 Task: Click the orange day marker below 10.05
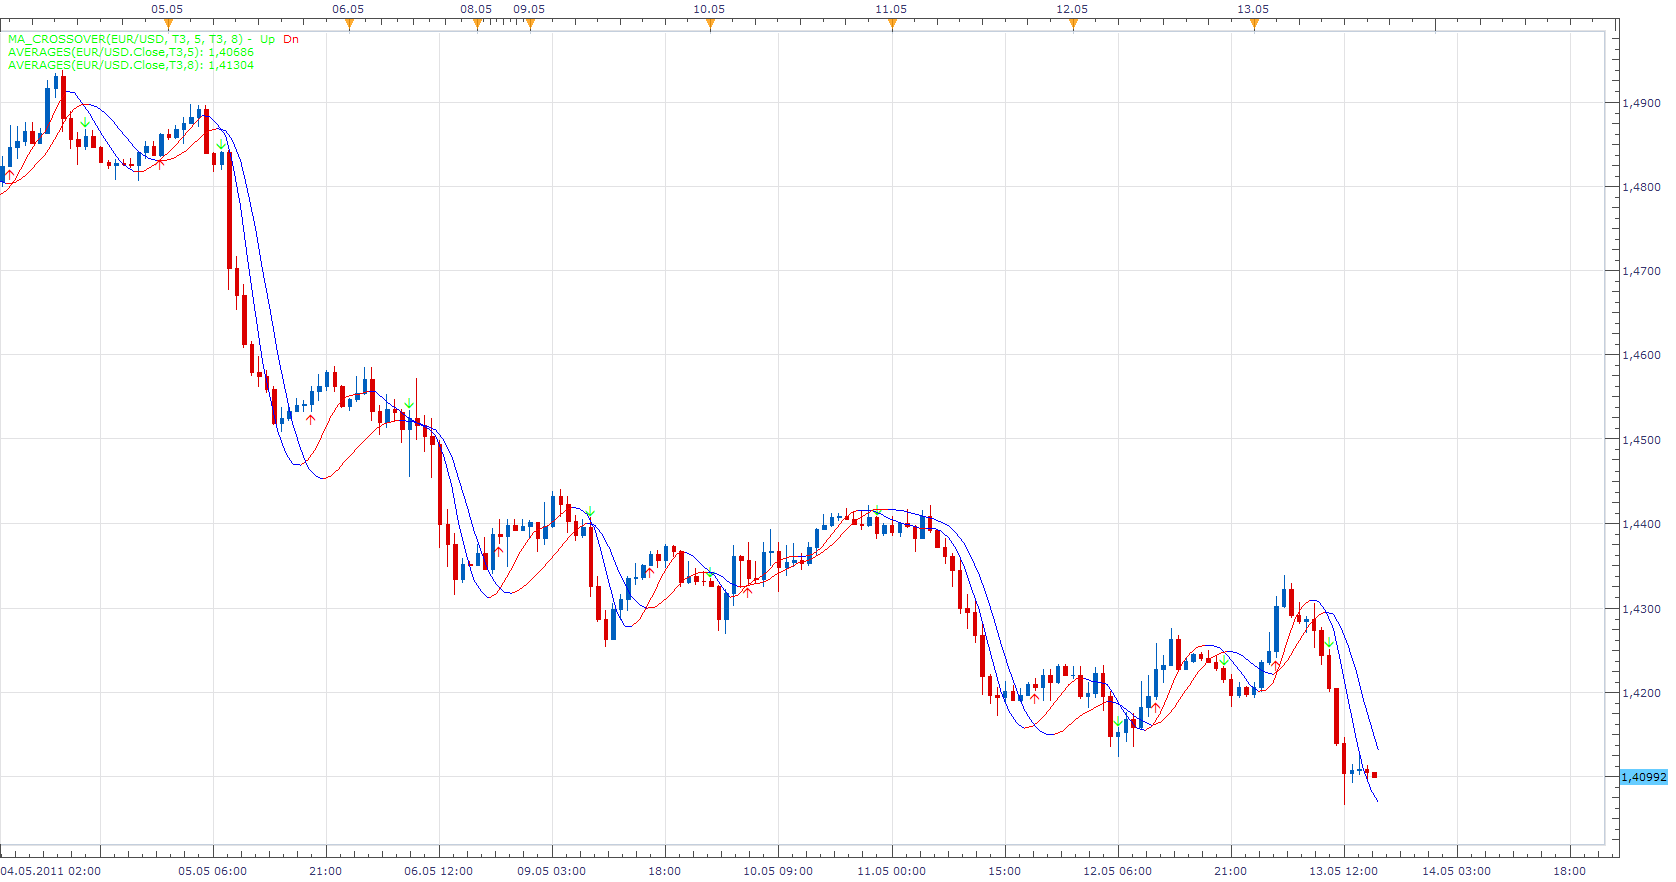point(710,25)
